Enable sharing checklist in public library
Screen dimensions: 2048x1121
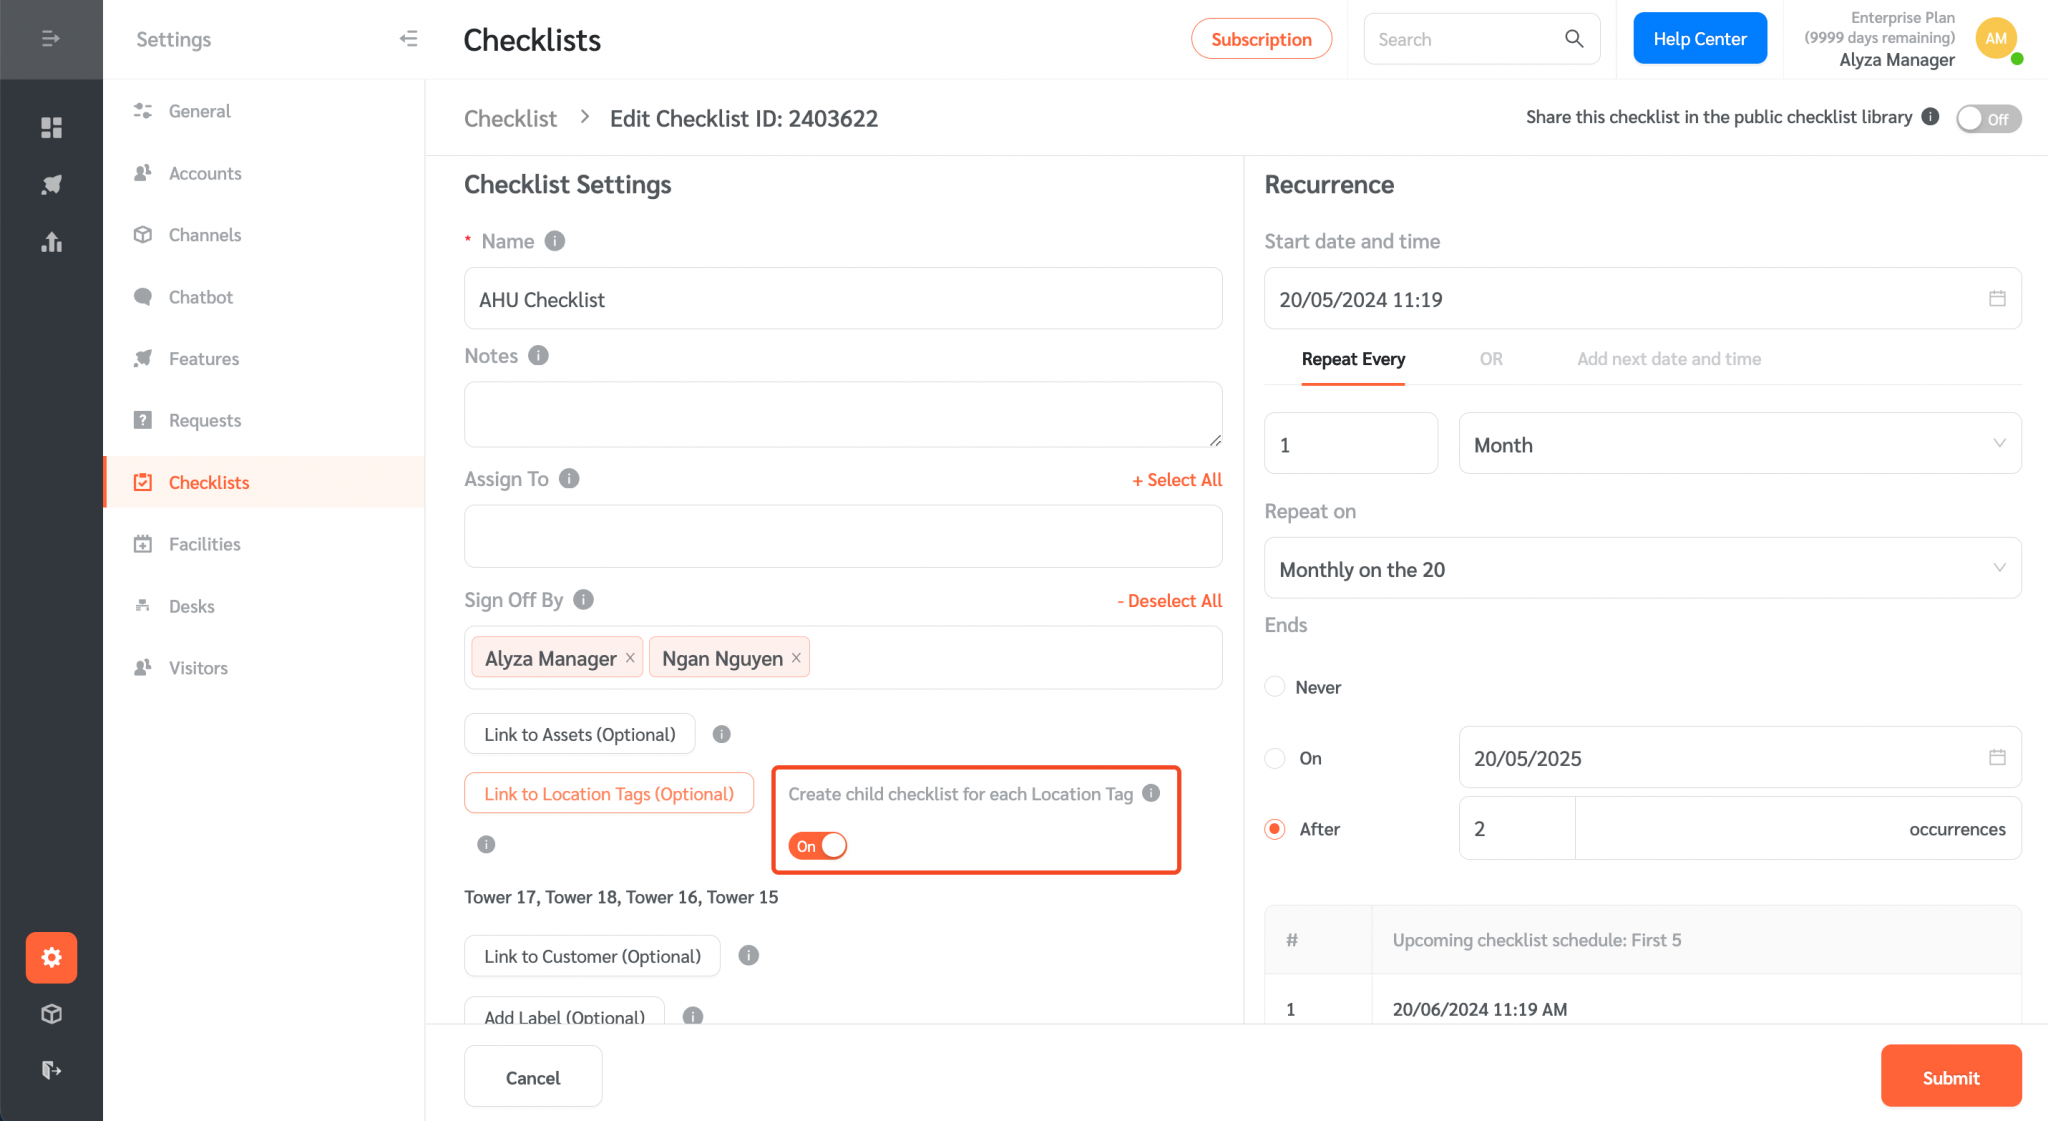(1988, 118)
